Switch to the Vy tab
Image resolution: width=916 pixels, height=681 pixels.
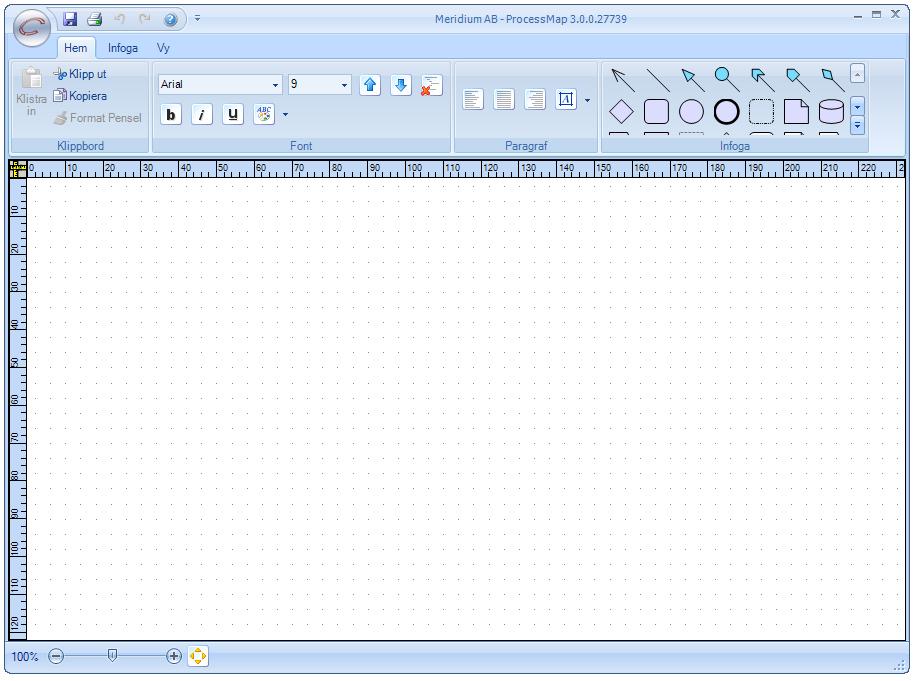point(163,48)
